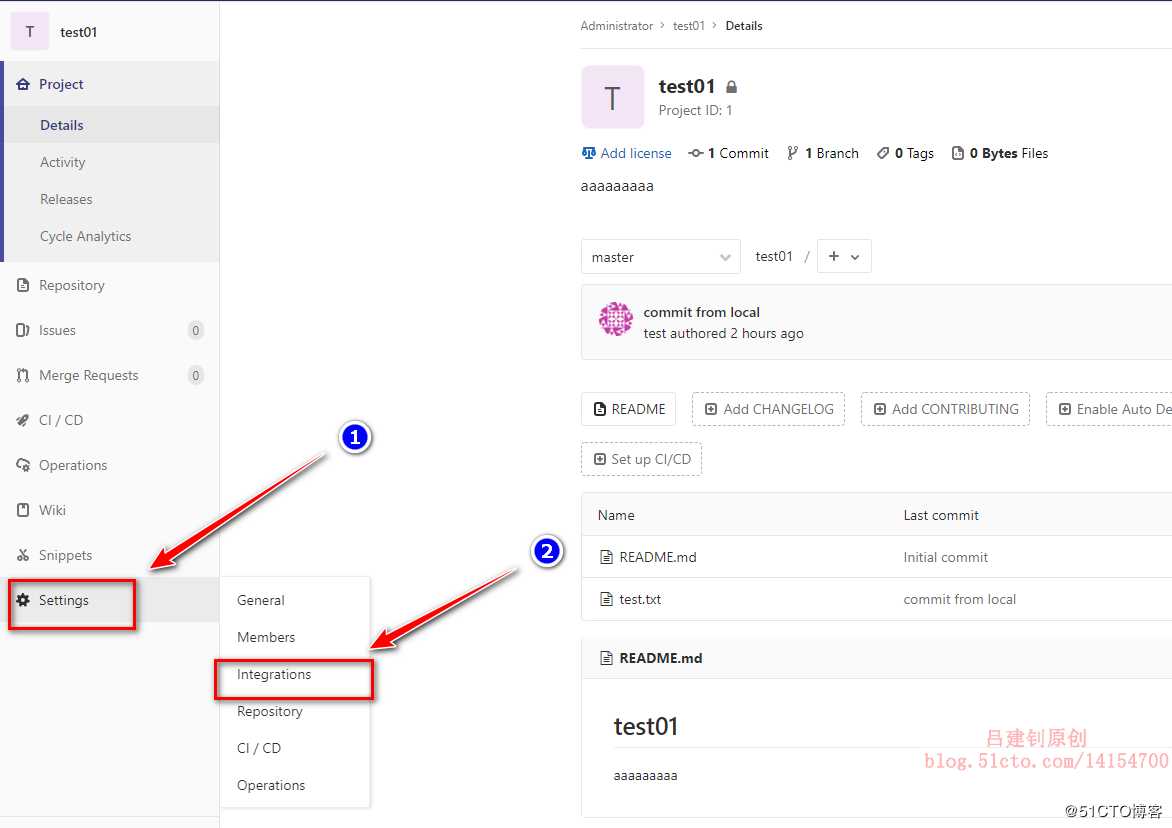
Task: Click the 'Project ID: 1' text
Action: click(x=695, y=111)
